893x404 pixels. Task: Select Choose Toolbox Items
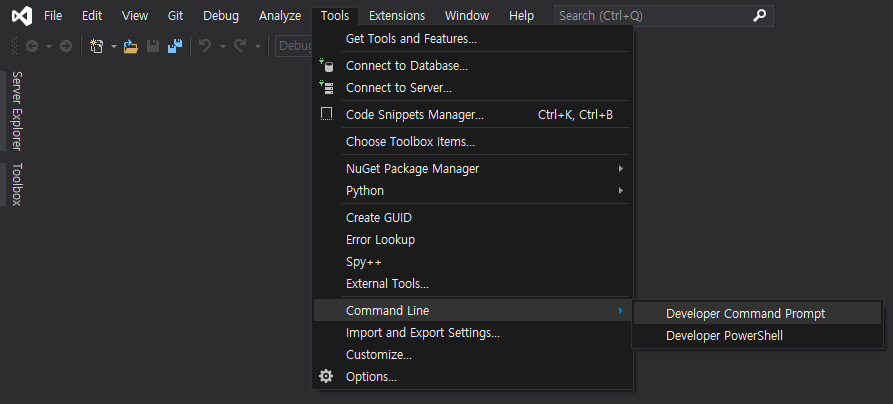click(x=473, y=141)
